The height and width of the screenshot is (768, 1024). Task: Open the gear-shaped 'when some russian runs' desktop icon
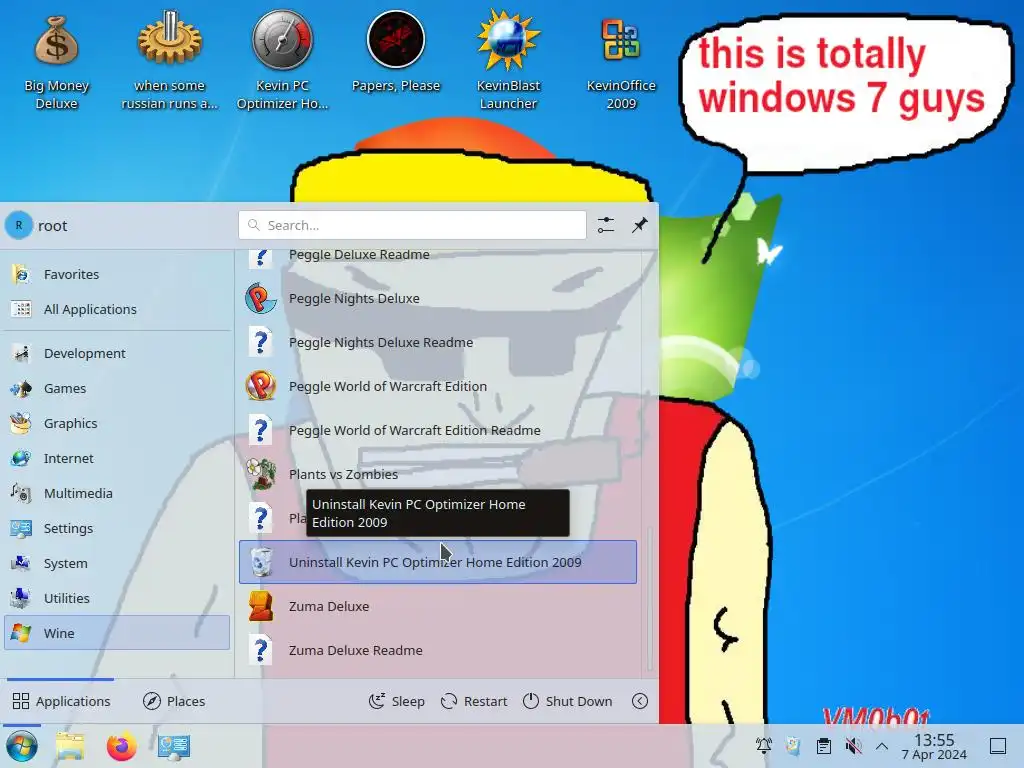169,62
